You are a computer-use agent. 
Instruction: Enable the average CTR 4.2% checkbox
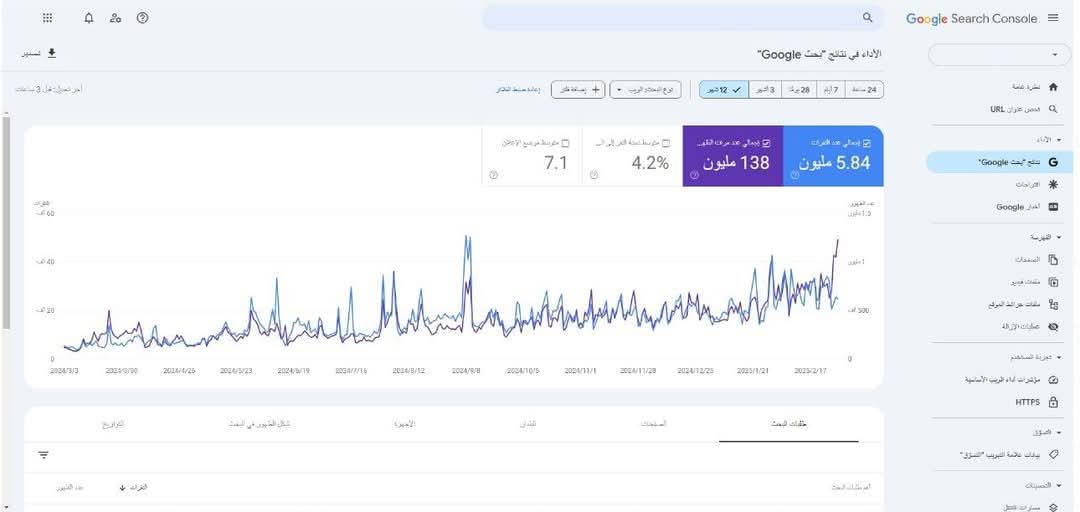(x=665, y=143)
